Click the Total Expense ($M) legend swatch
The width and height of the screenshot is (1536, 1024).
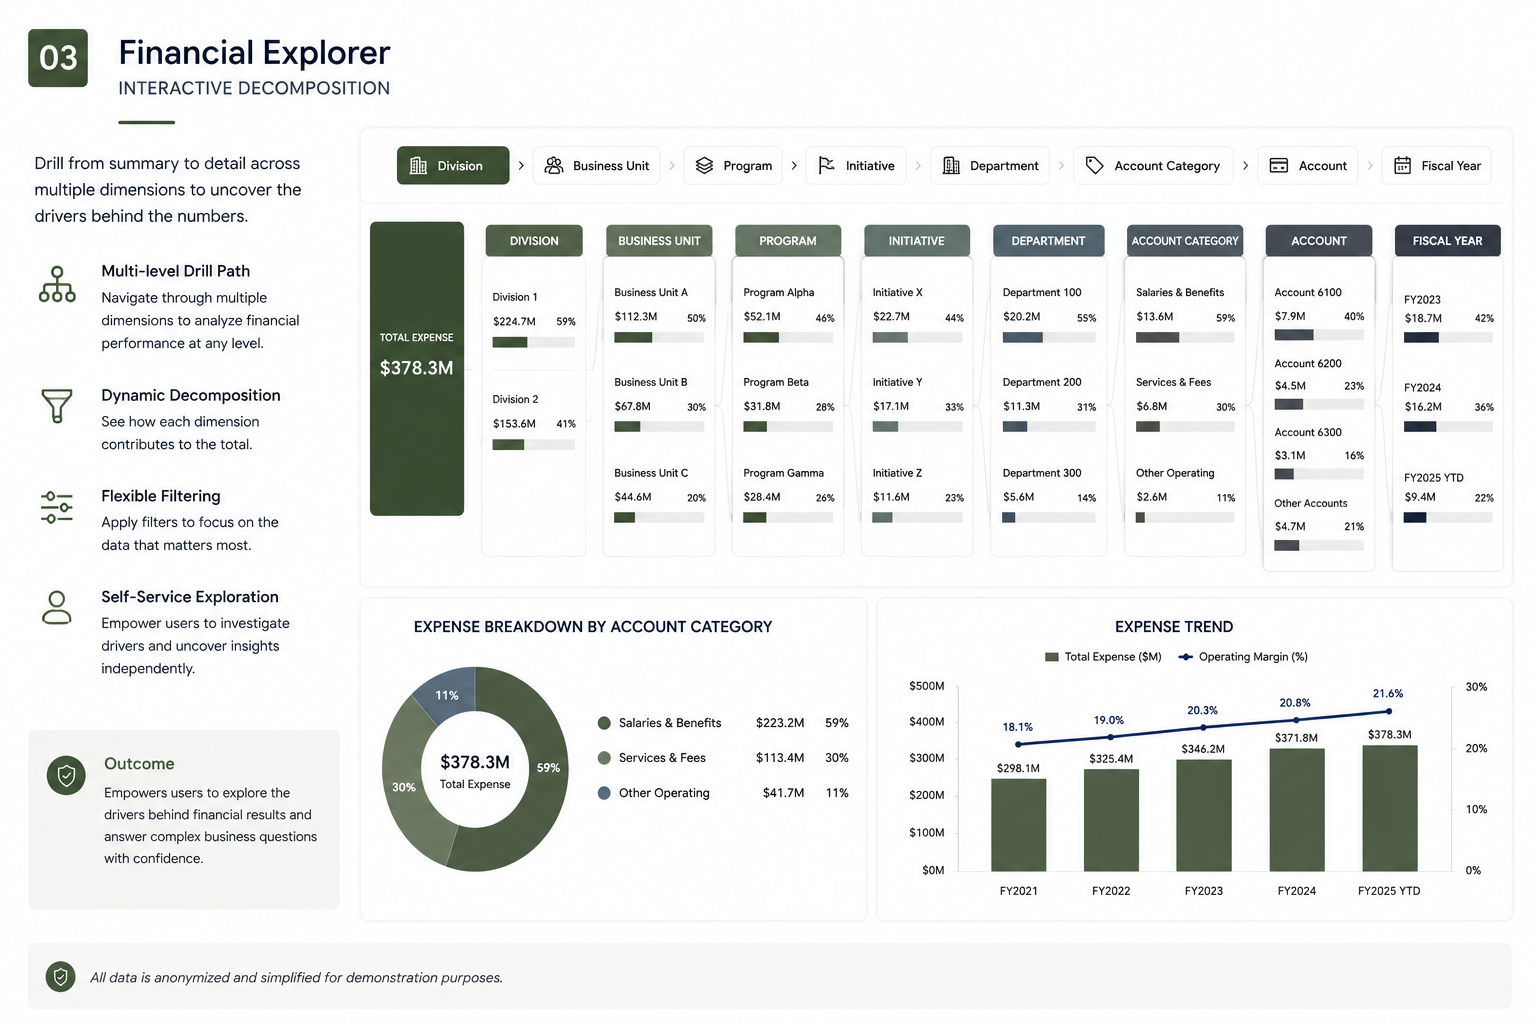[1051, 657]
